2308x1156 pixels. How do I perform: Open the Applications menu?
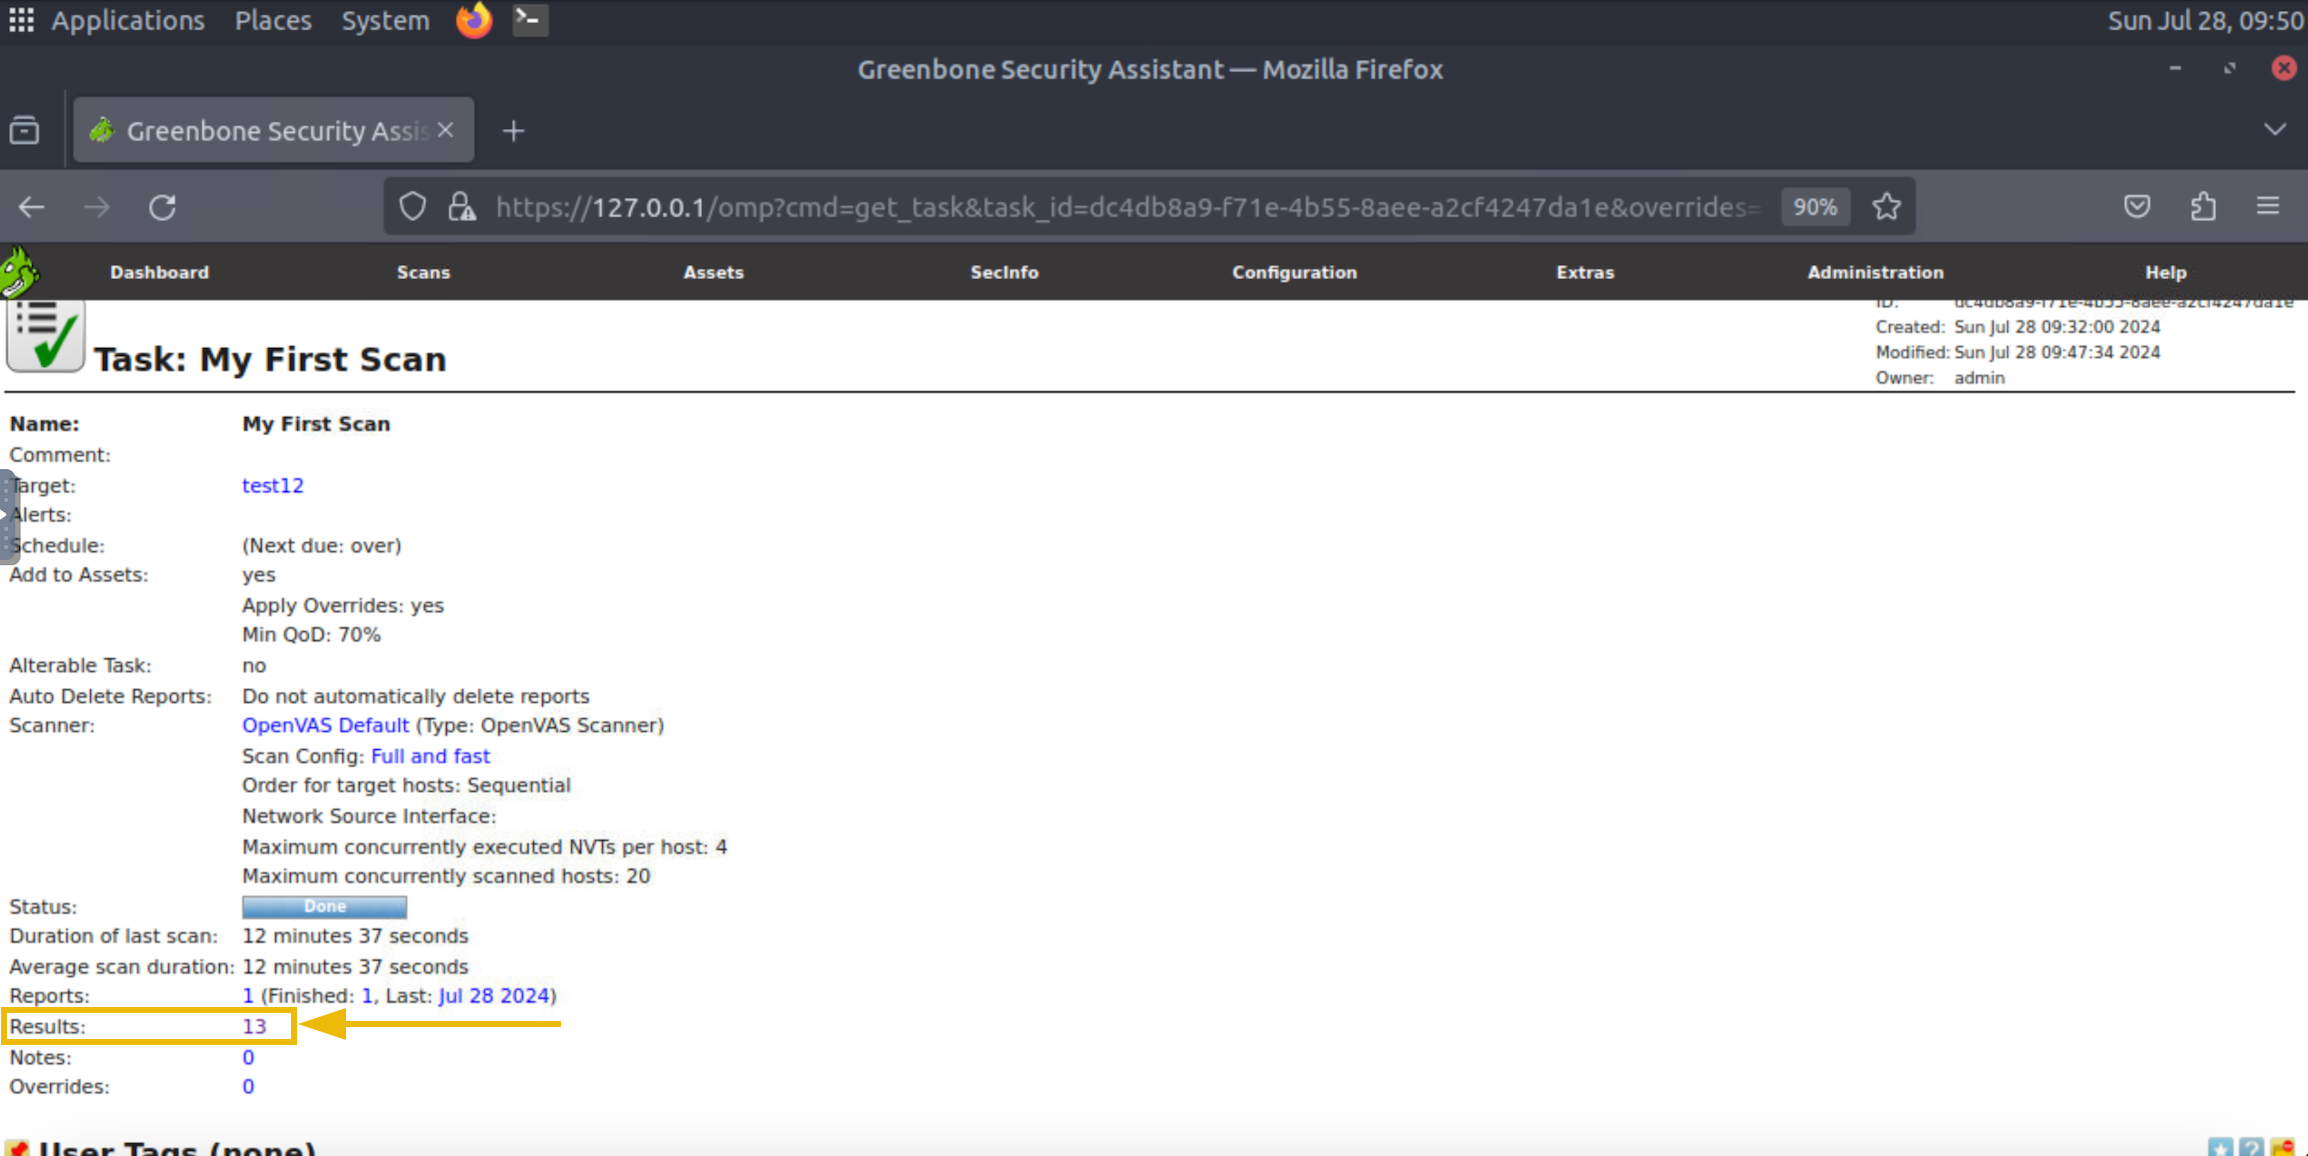[x=127, y=20]
